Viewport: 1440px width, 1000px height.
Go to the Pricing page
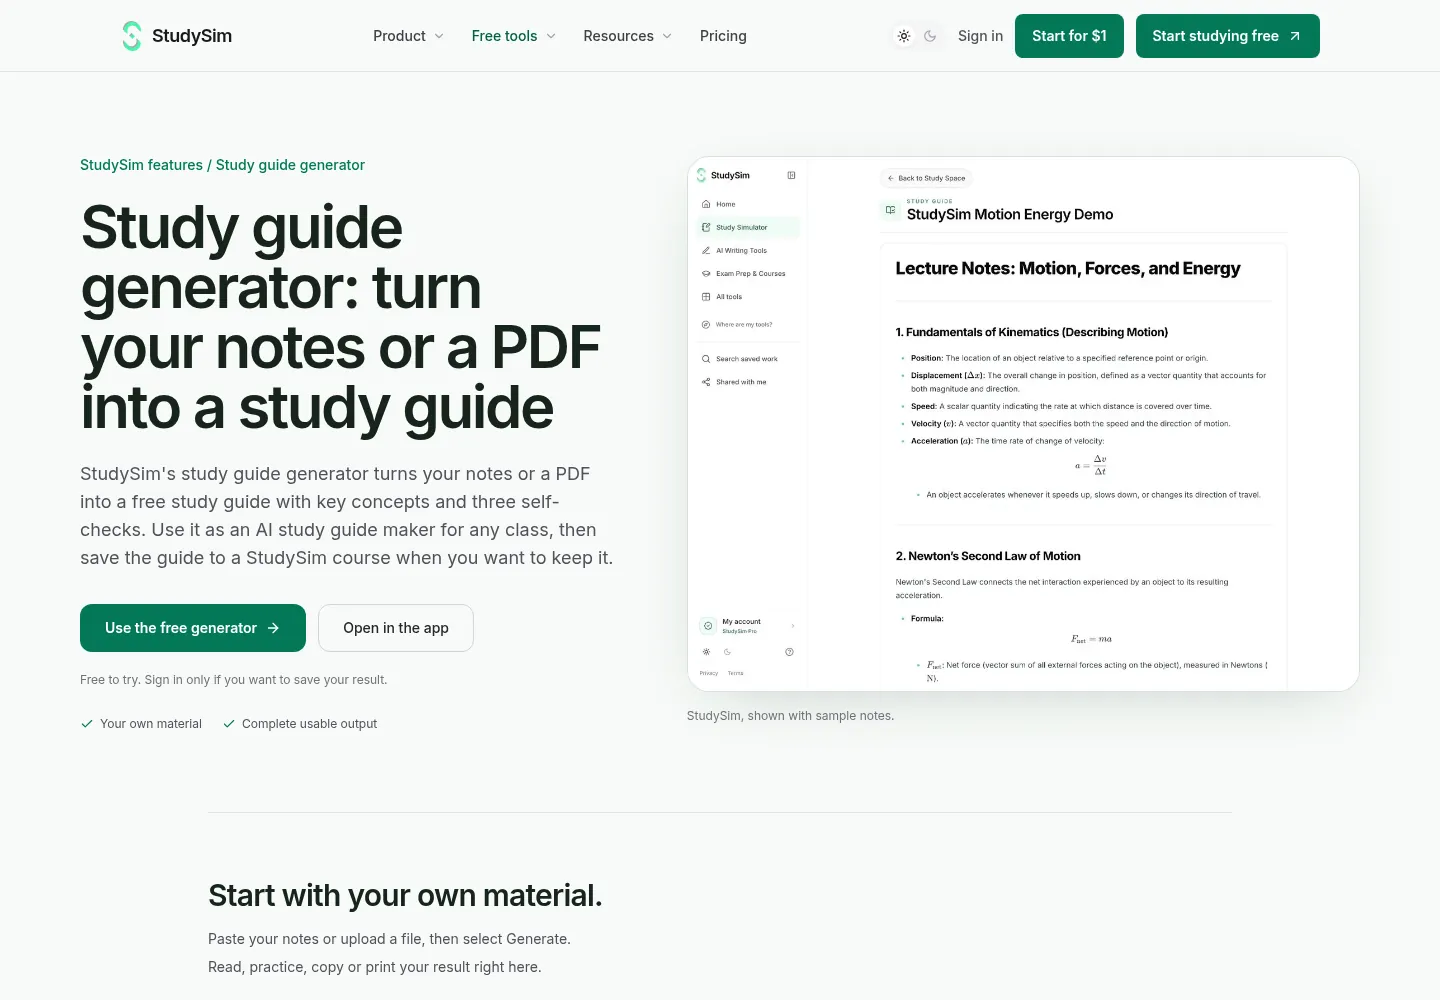click(723, 36)
